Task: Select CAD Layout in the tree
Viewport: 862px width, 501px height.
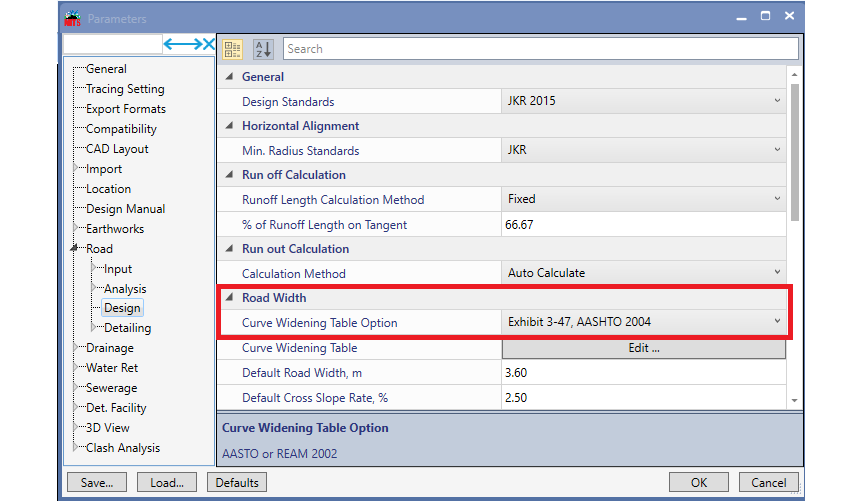Action: (117, 148)
